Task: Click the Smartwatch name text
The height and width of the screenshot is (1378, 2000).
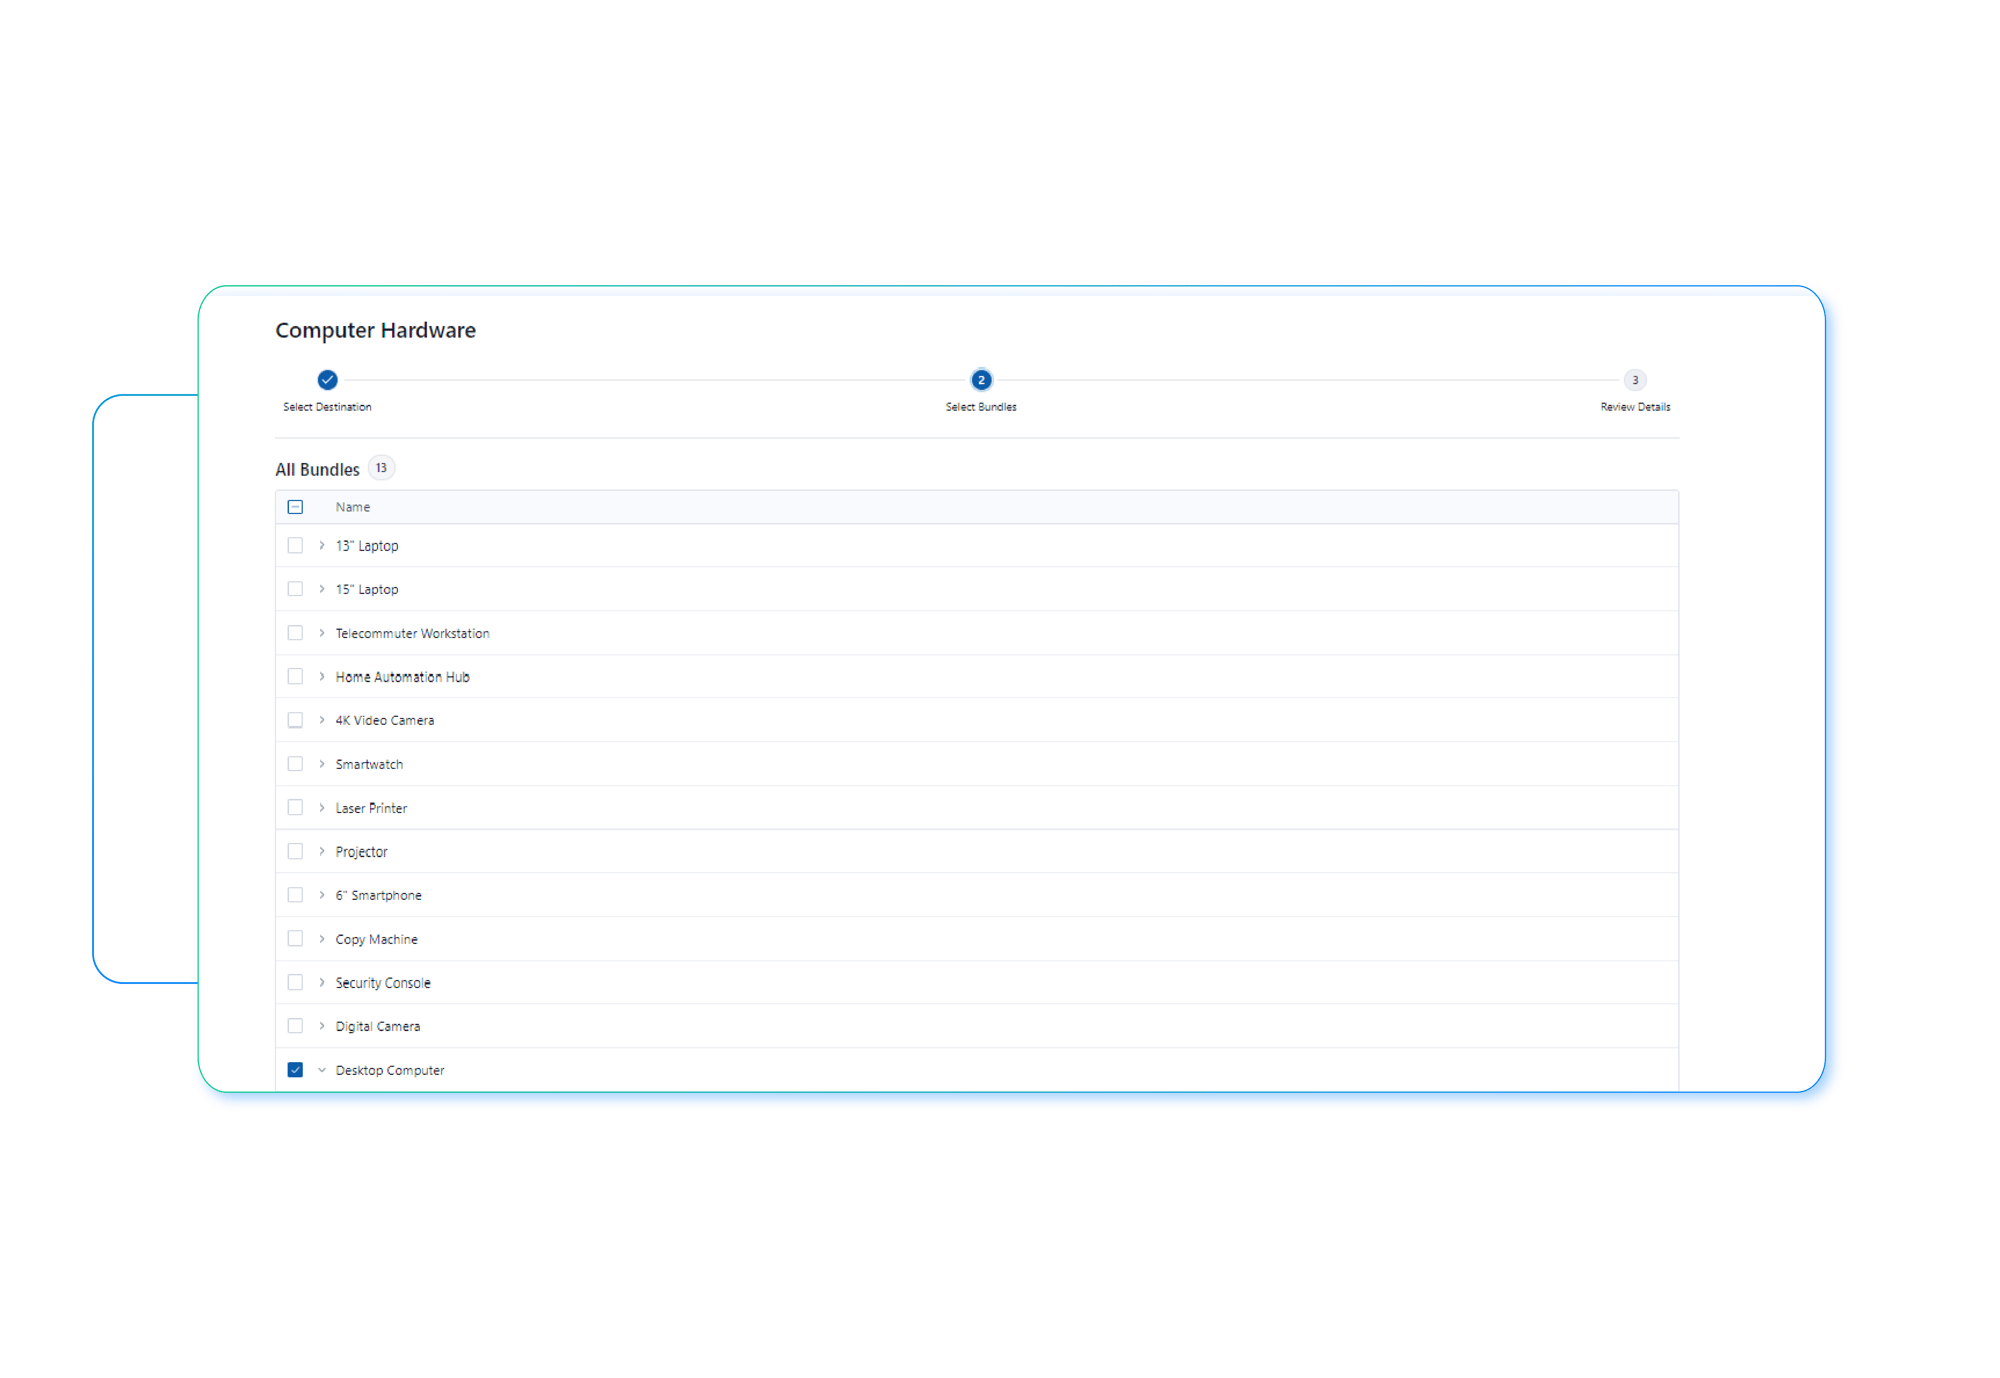Action: 370,765
